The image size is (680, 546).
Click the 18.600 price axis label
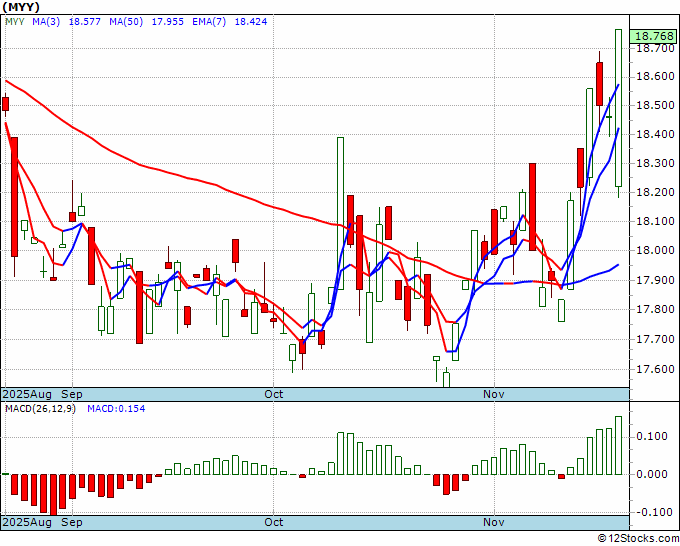[655, 76]
